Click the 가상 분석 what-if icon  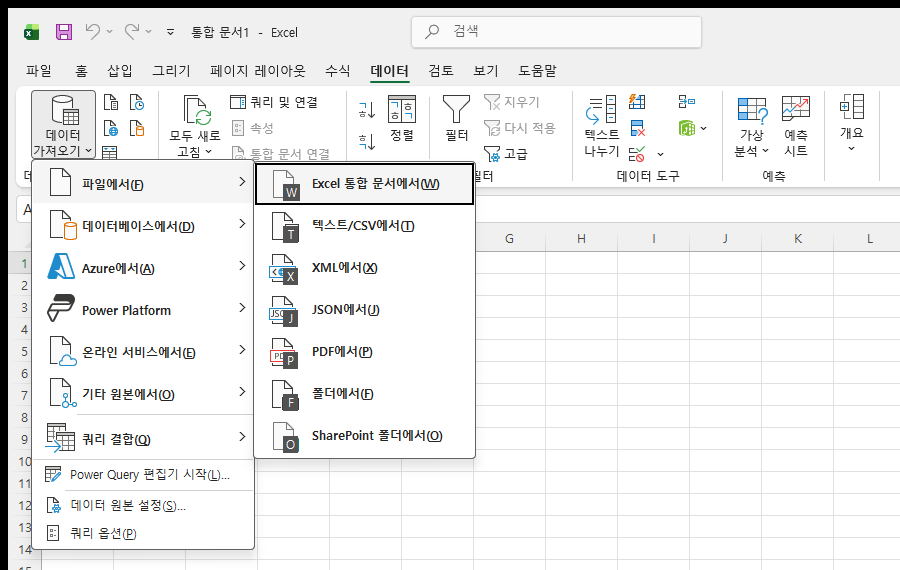click(x=752, y=110)
